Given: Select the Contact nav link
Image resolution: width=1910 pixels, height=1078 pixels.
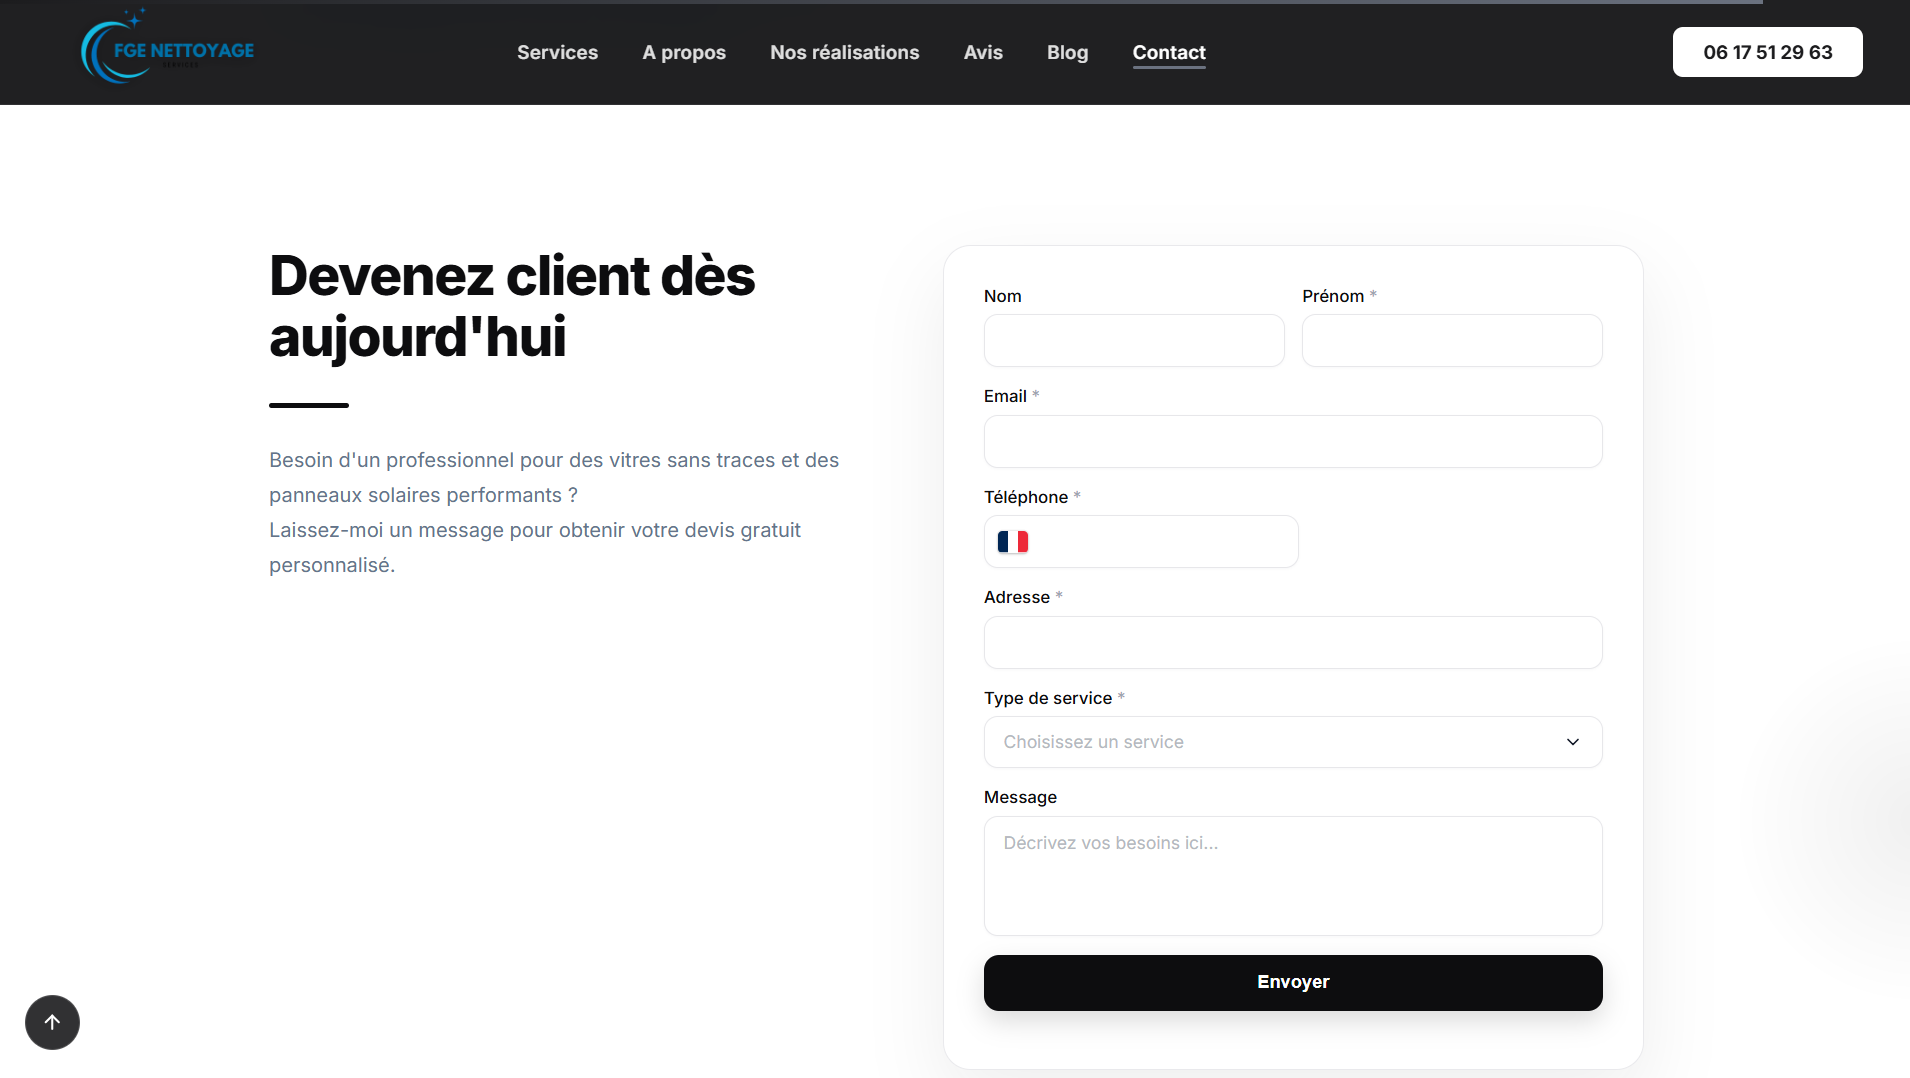Looking at the screenshot, I should 1169,52.
